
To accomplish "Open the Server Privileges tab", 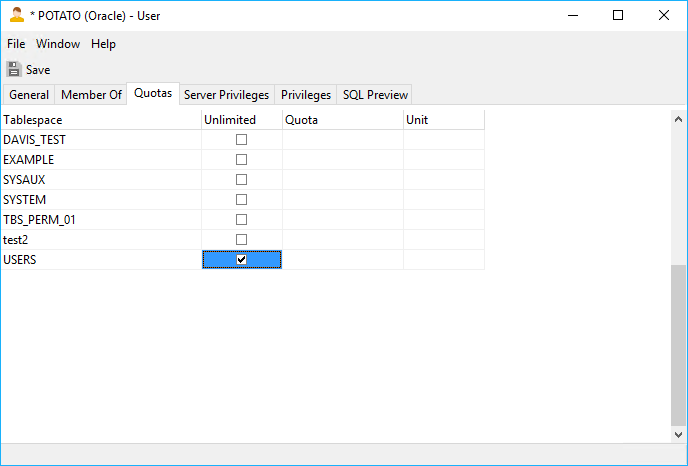I will point(226,95).
